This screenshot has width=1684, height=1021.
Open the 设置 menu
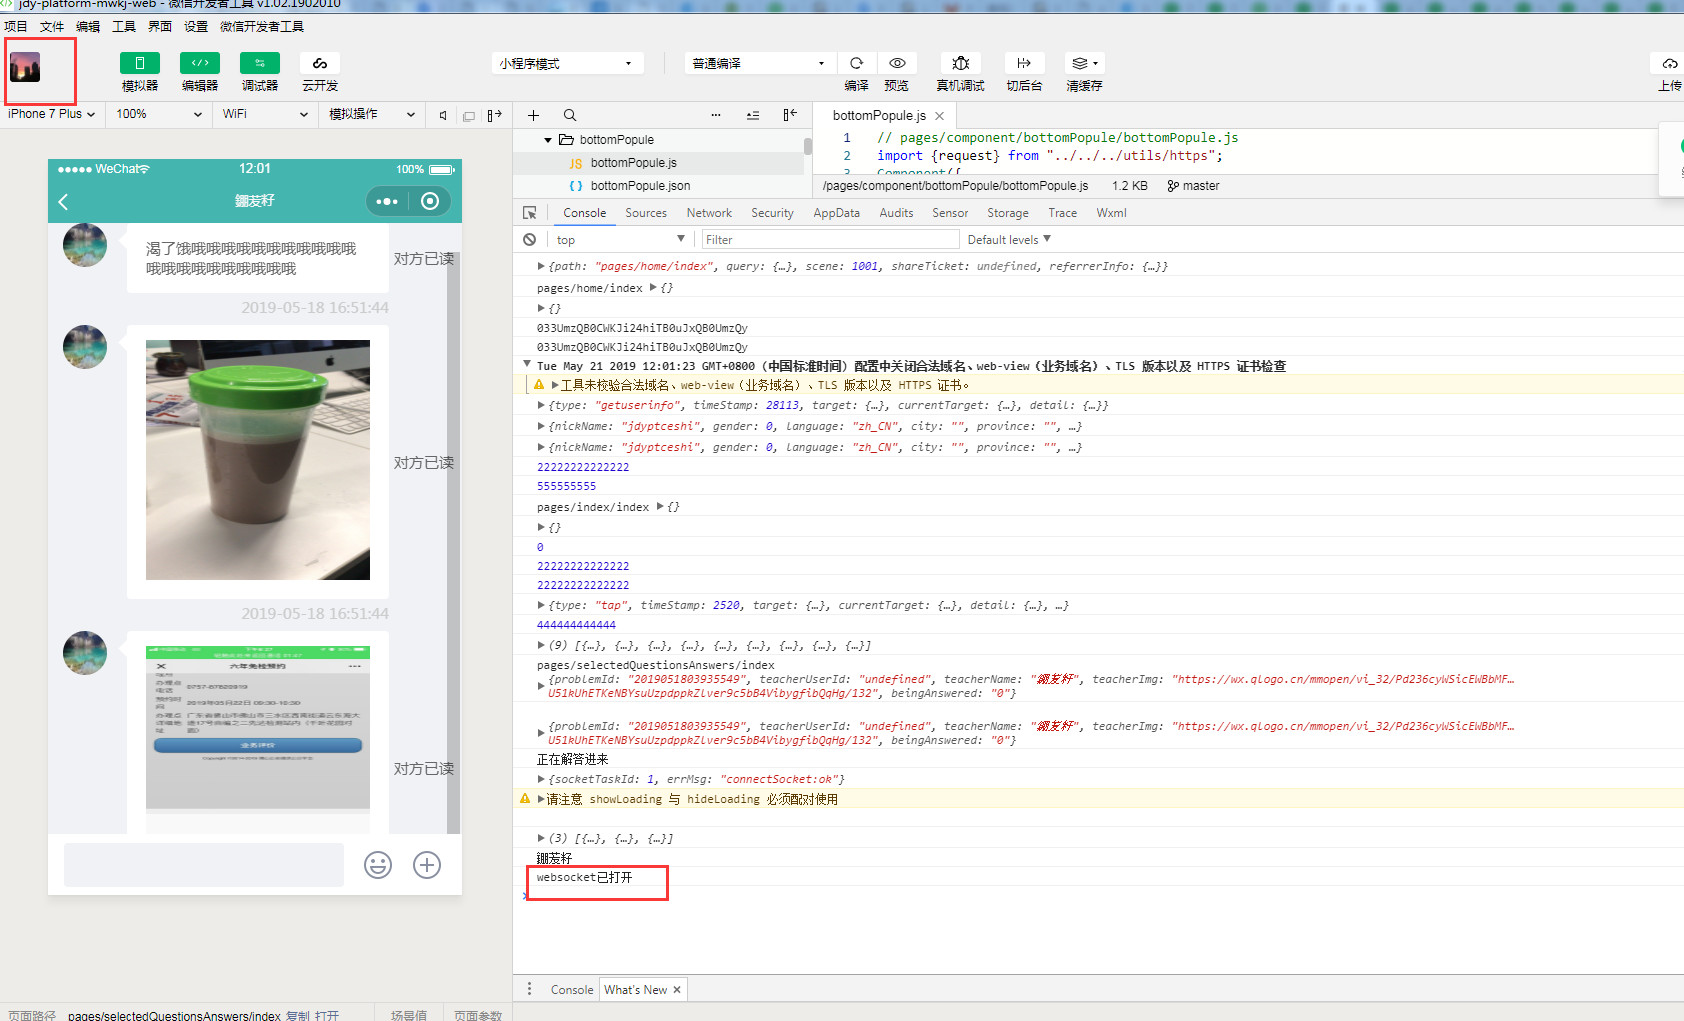196,27
